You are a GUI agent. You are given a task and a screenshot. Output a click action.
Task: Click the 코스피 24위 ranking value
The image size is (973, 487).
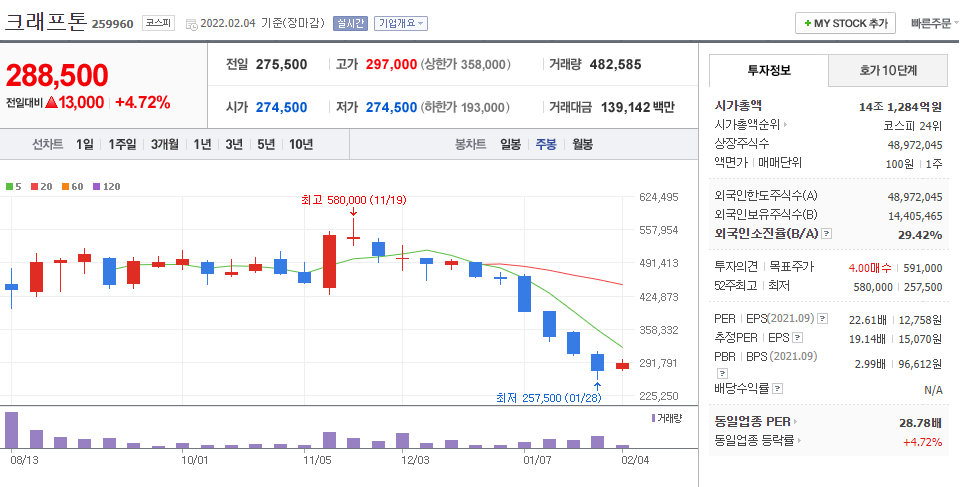click(913, 126)
